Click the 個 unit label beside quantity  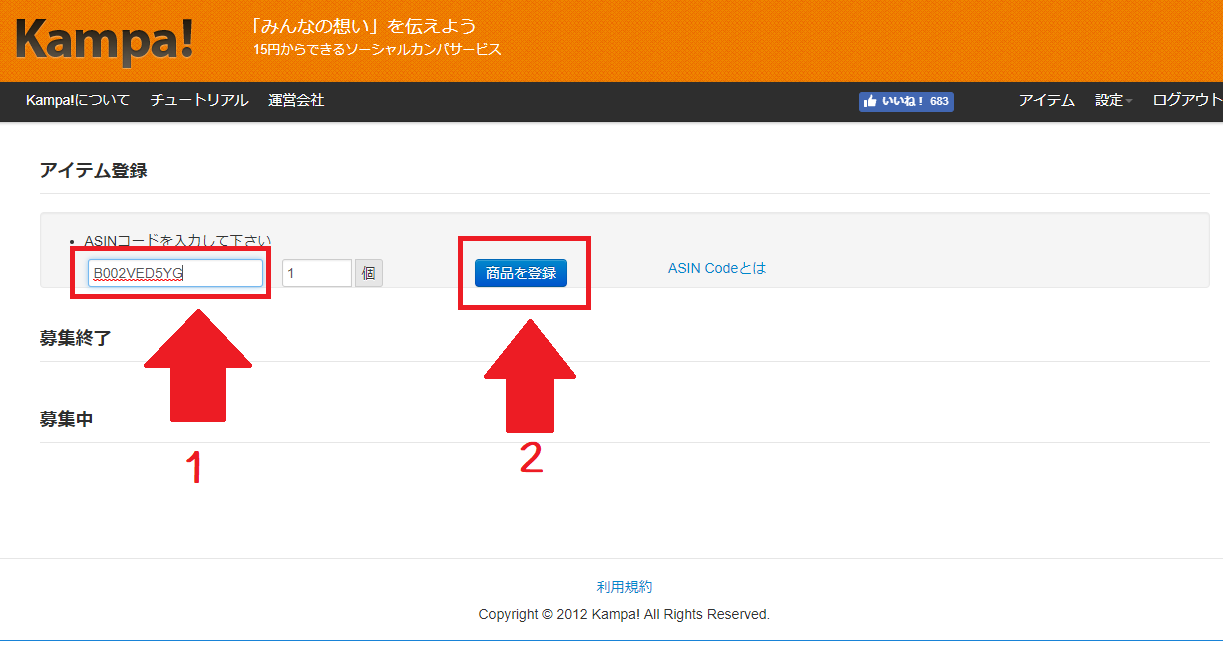click(x=369, y=273)
